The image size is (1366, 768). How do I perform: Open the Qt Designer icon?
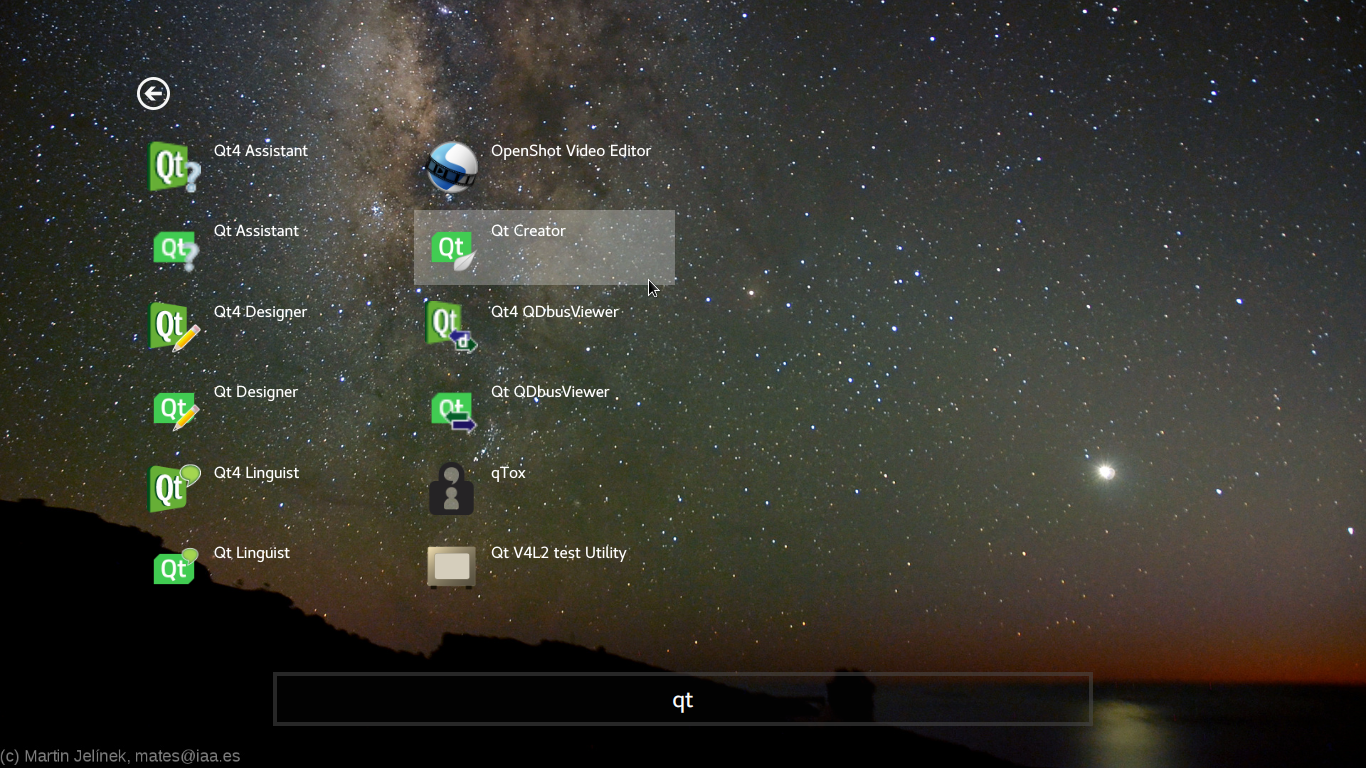(x=175, y=409)
